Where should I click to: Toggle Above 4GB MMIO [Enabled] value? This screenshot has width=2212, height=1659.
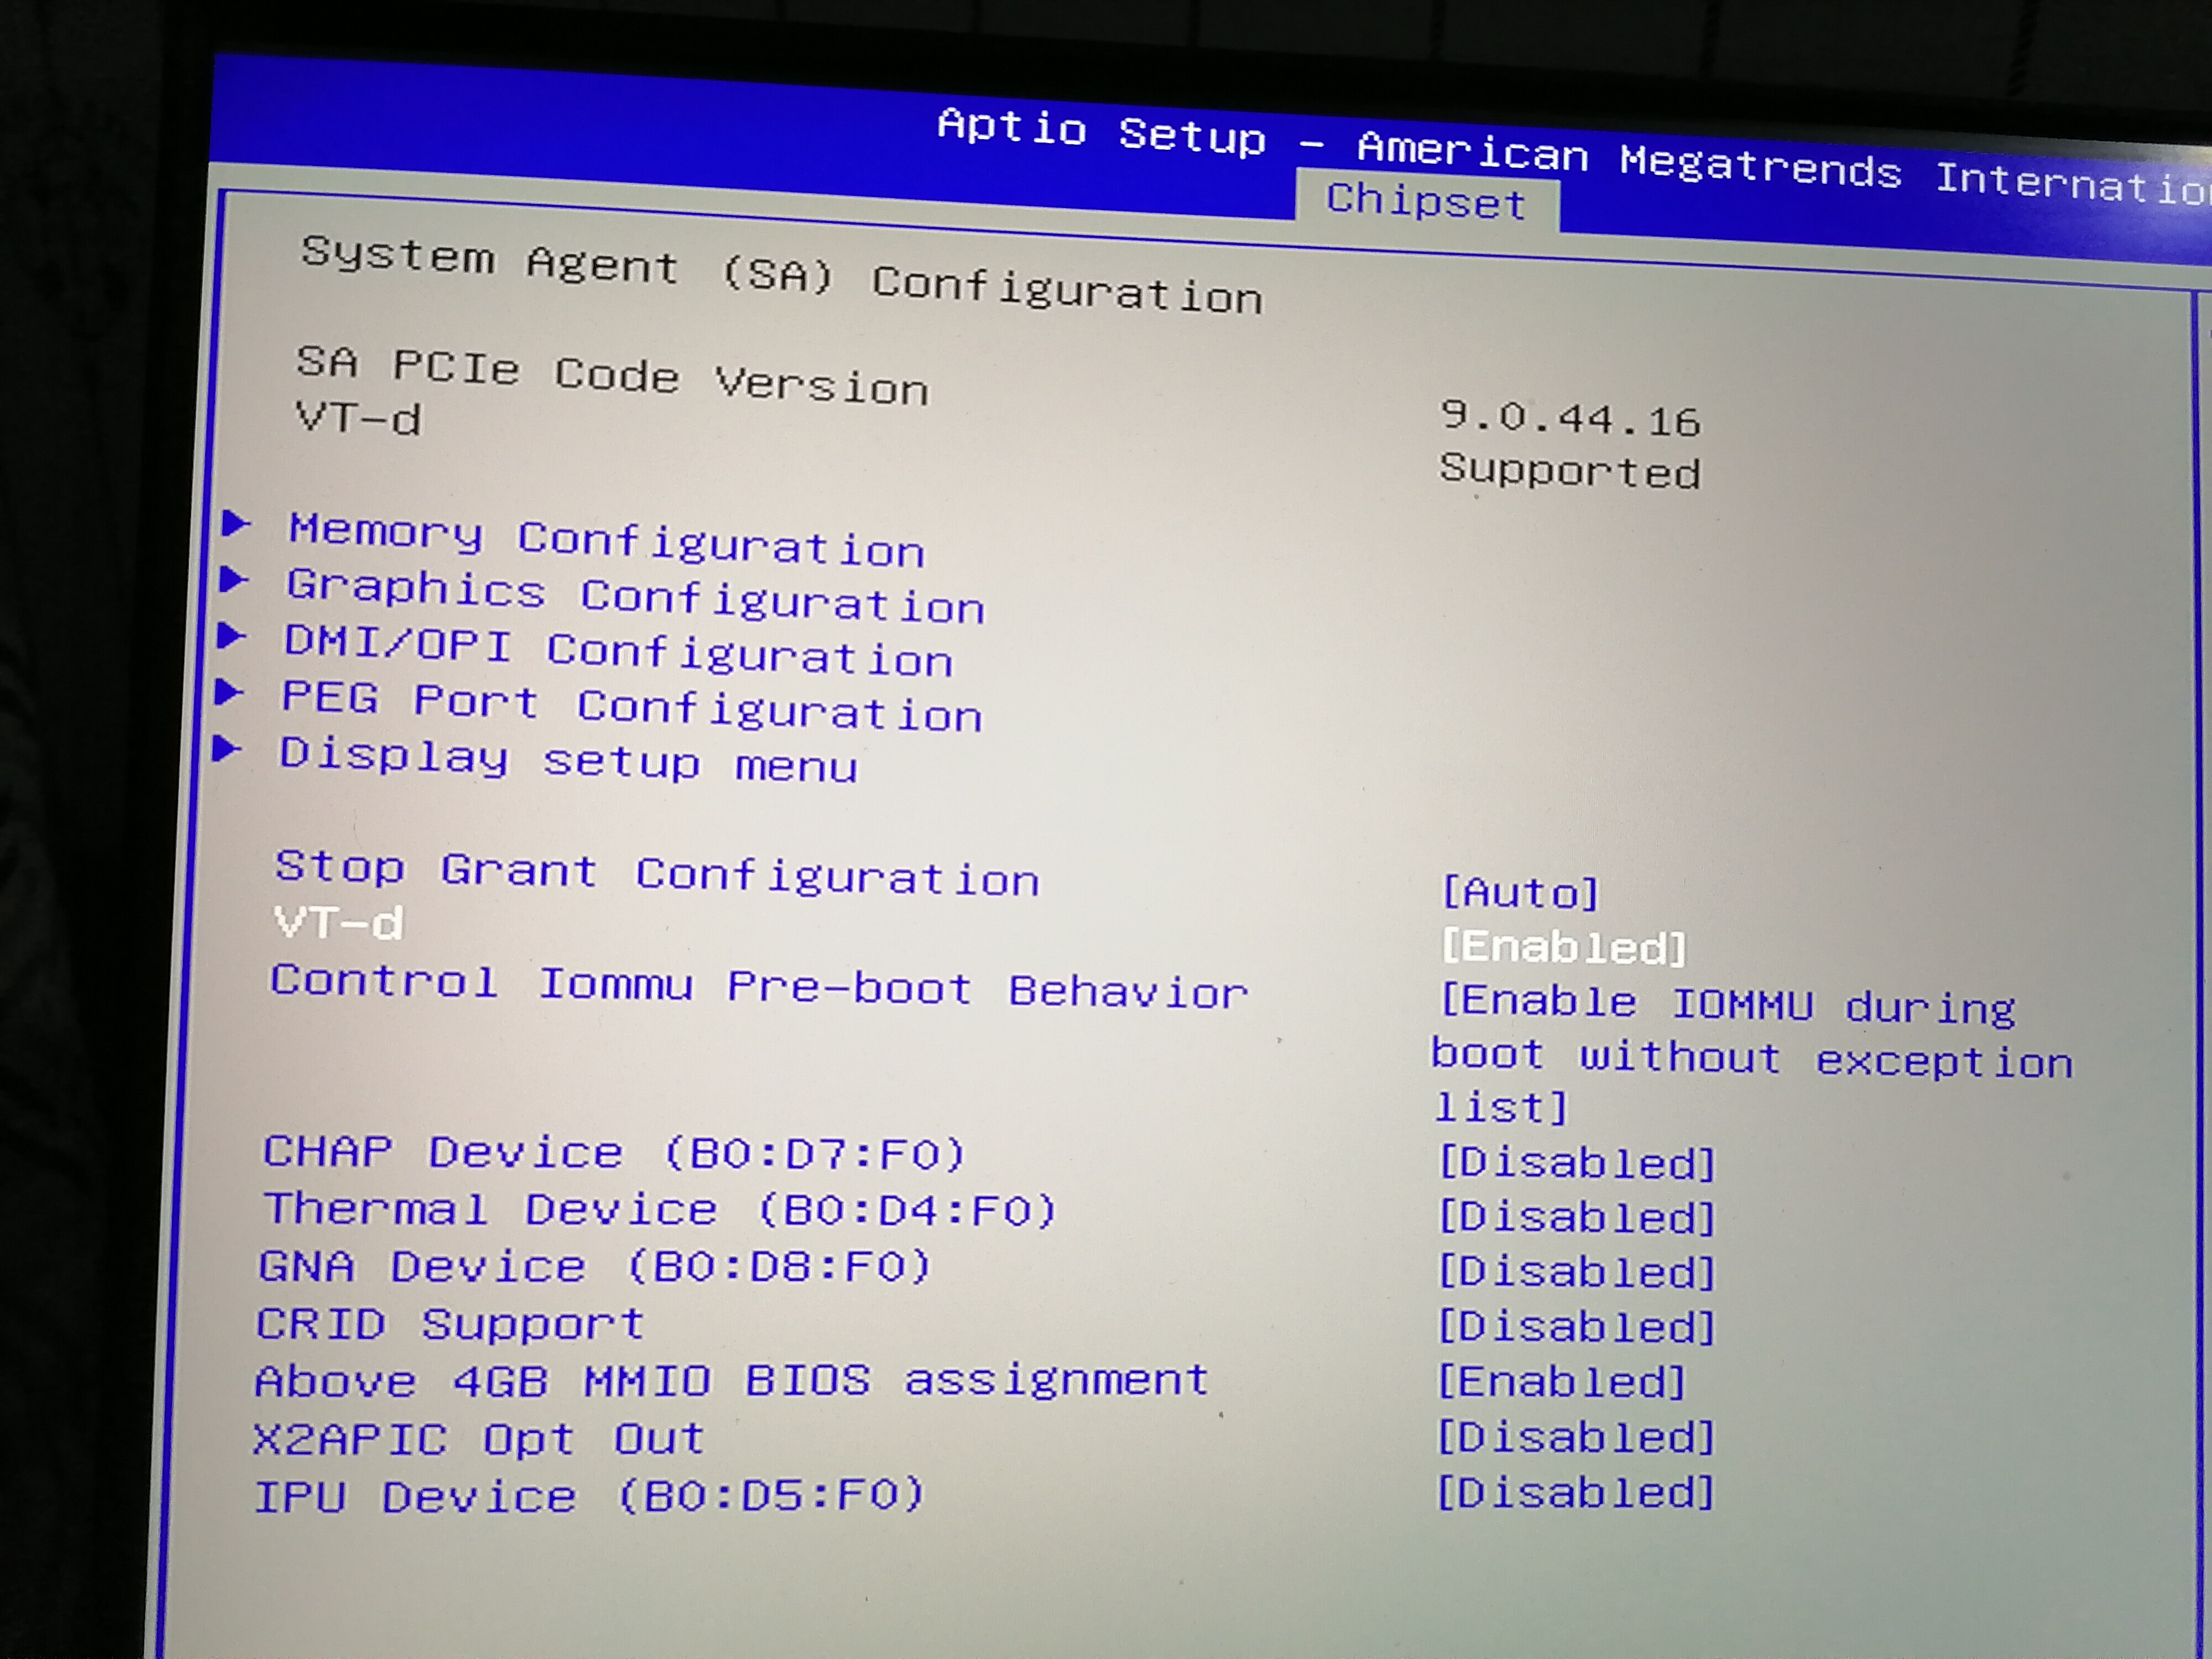click(1562, 1383)
